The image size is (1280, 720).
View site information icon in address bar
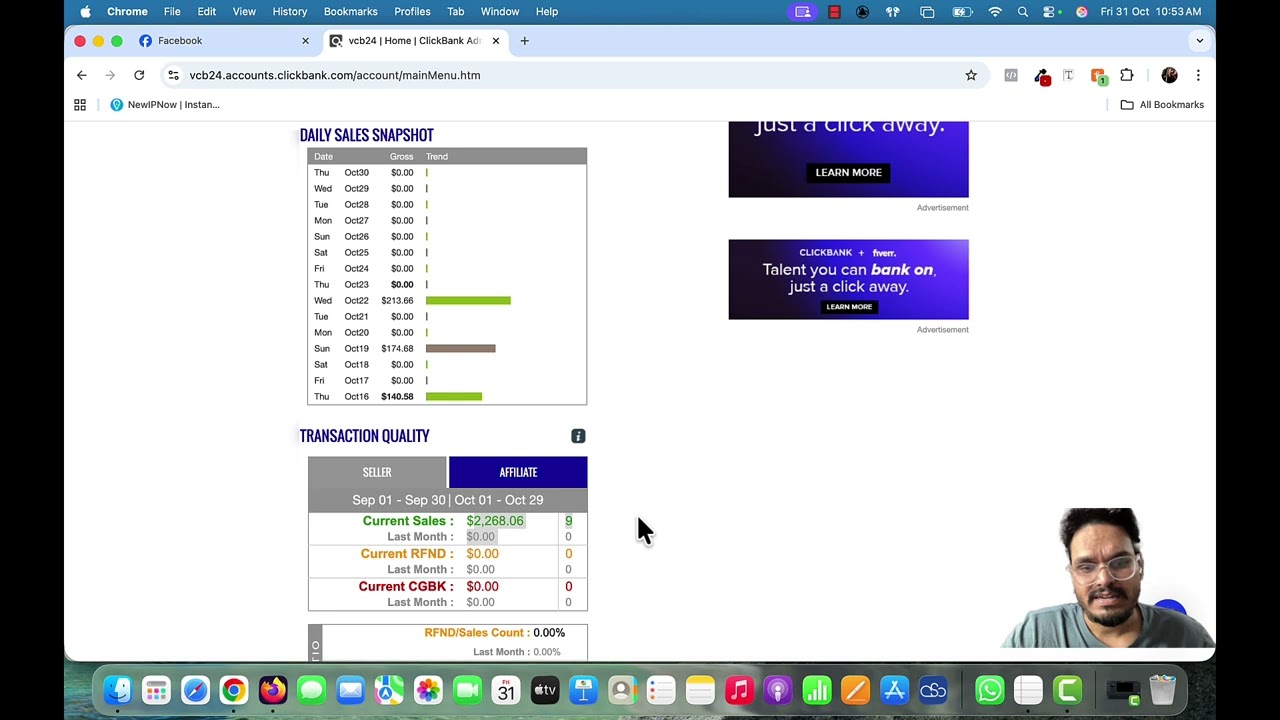(x=173, y=75)
